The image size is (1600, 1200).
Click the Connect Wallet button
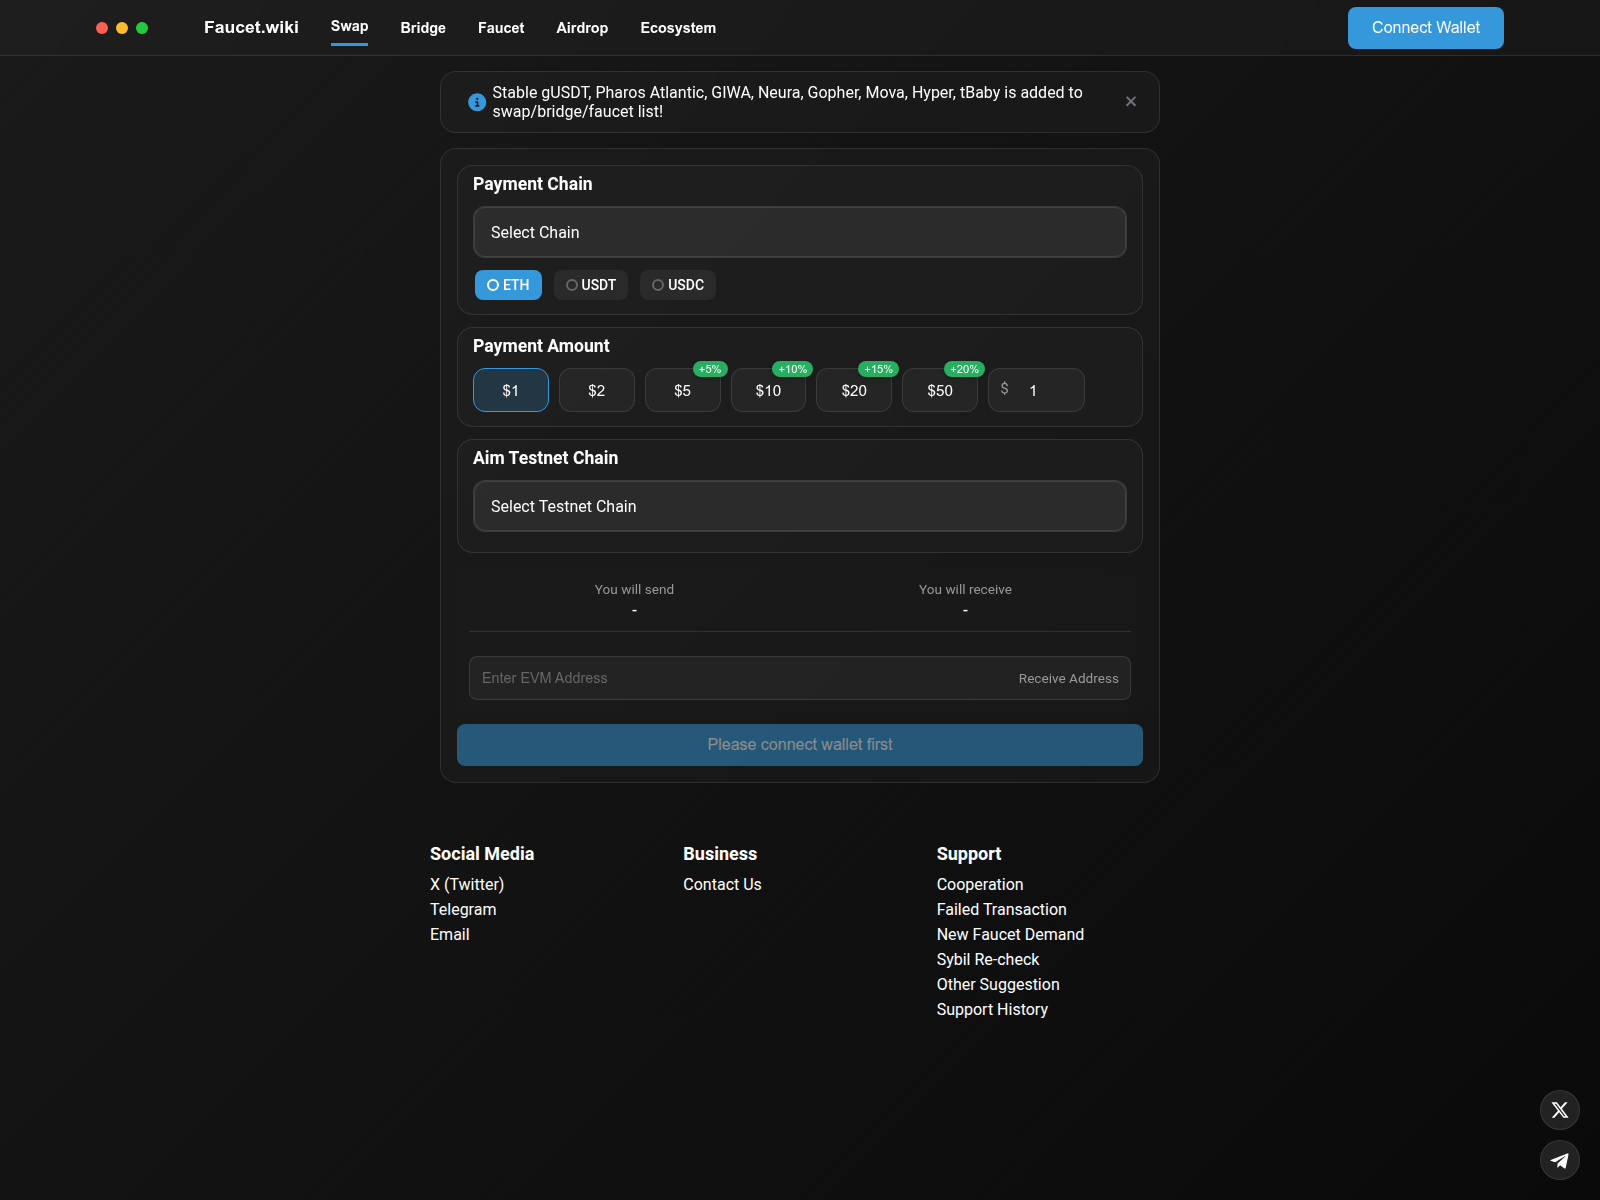click(1426, 28)
